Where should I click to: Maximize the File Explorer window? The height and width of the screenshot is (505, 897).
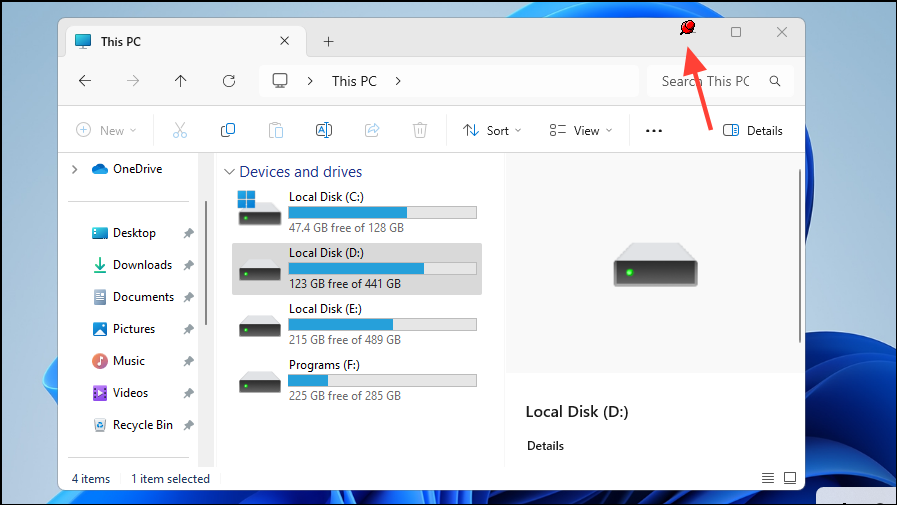coord(736,32)
